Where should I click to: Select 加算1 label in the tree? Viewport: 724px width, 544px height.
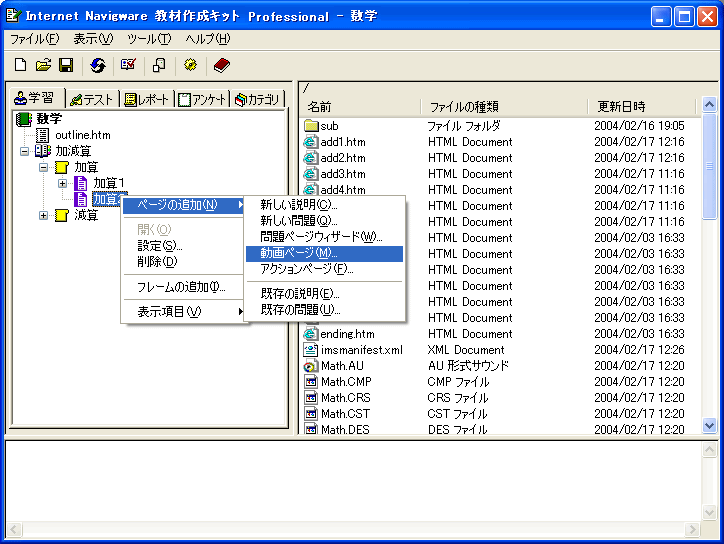(109, 183)
